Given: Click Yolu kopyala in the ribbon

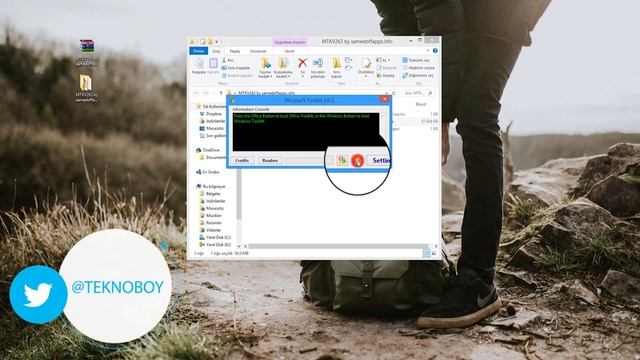Looking at the screenshot, I should (236, 68).
